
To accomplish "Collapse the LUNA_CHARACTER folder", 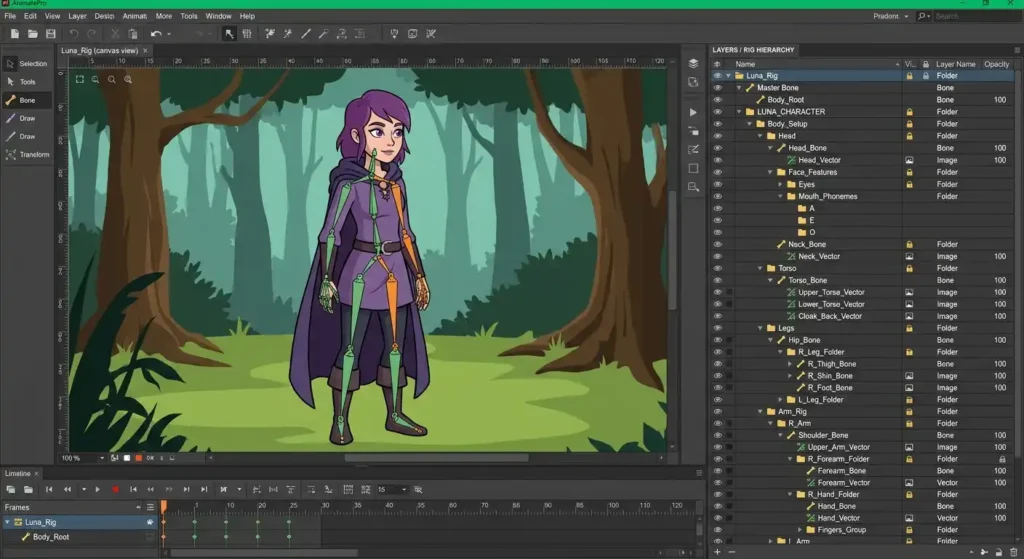I will tap(739, 112).
